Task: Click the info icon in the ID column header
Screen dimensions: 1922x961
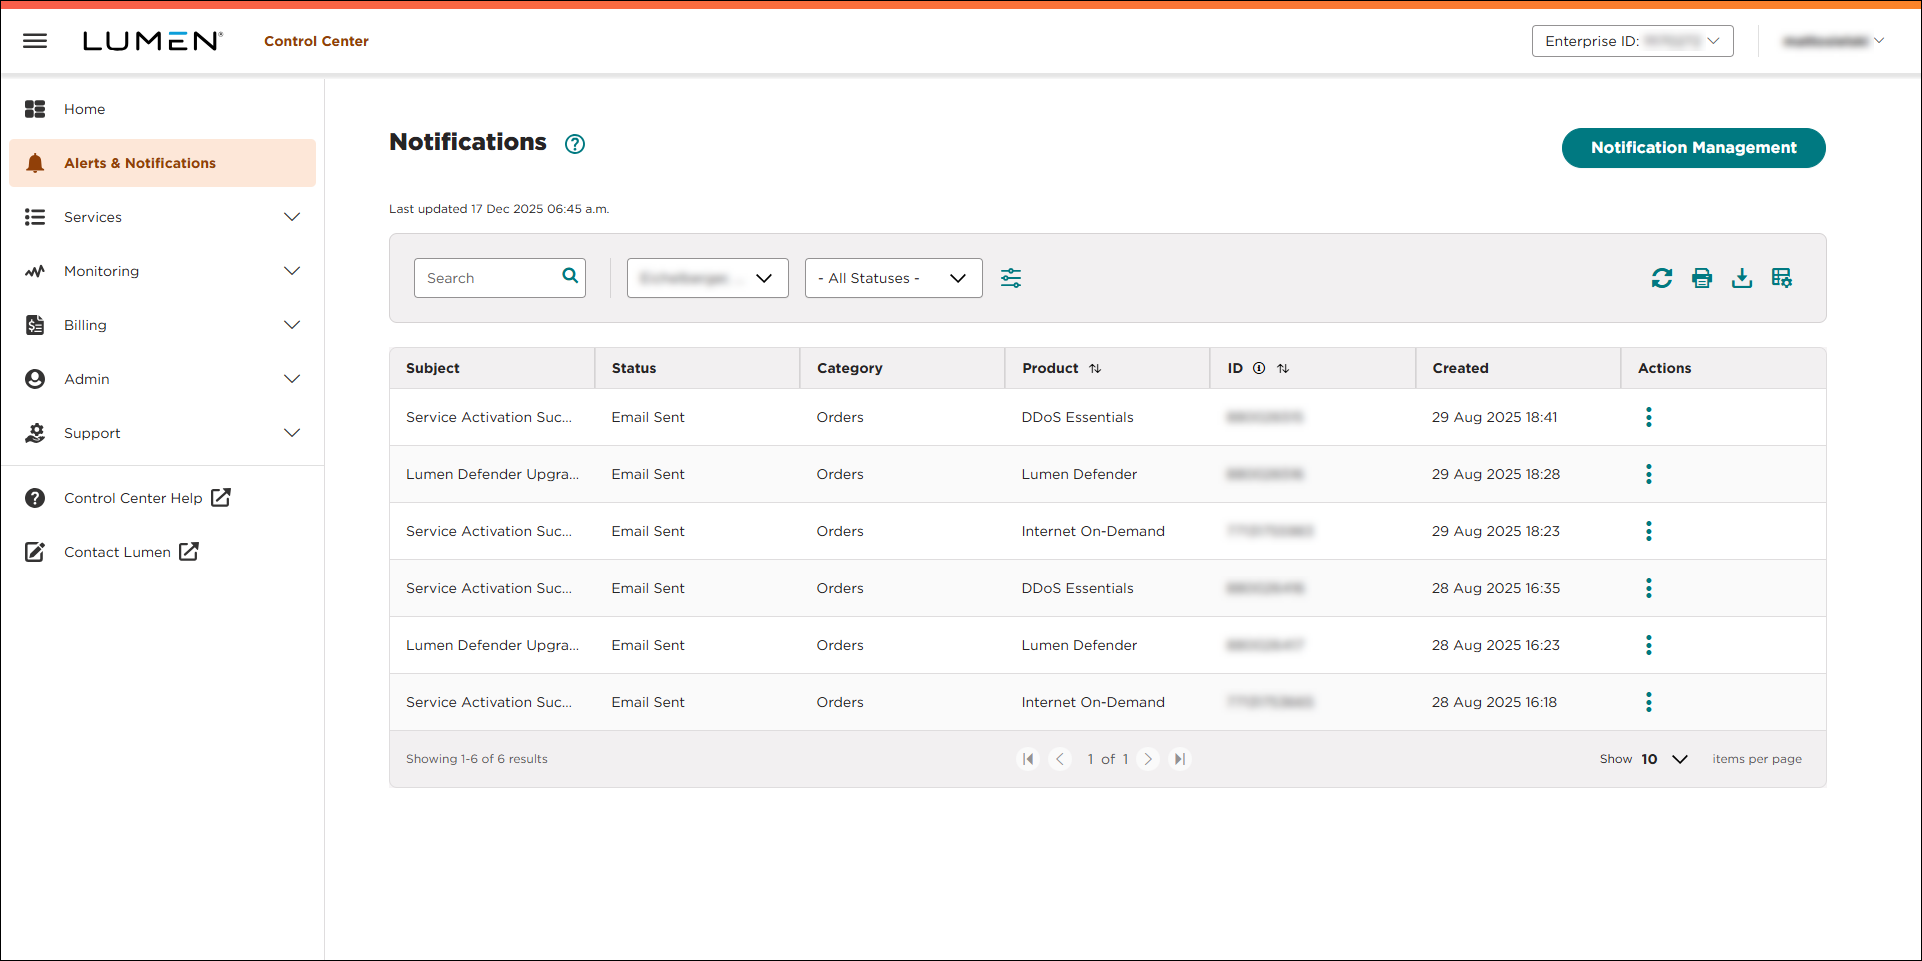Action: [x=1258, y=368]
